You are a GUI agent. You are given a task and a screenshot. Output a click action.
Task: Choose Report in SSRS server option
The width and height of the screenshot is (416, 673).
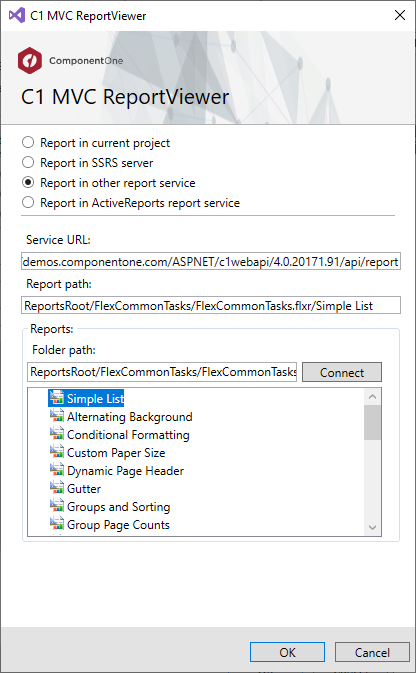point(28,162)
